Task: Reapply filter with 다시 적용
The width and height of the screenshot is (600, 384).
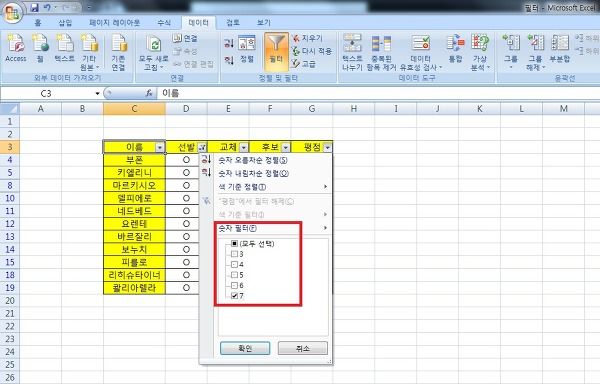Action: tap(312, 51)
